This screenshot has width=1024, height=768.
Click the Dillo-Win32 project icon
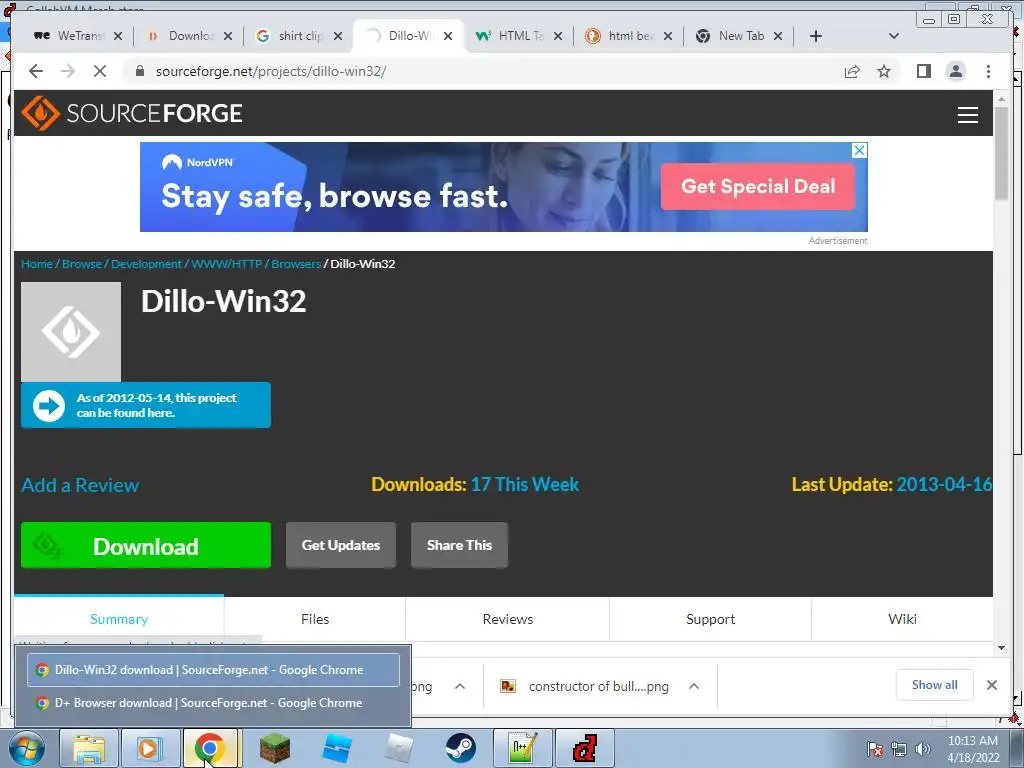point(71,332)
